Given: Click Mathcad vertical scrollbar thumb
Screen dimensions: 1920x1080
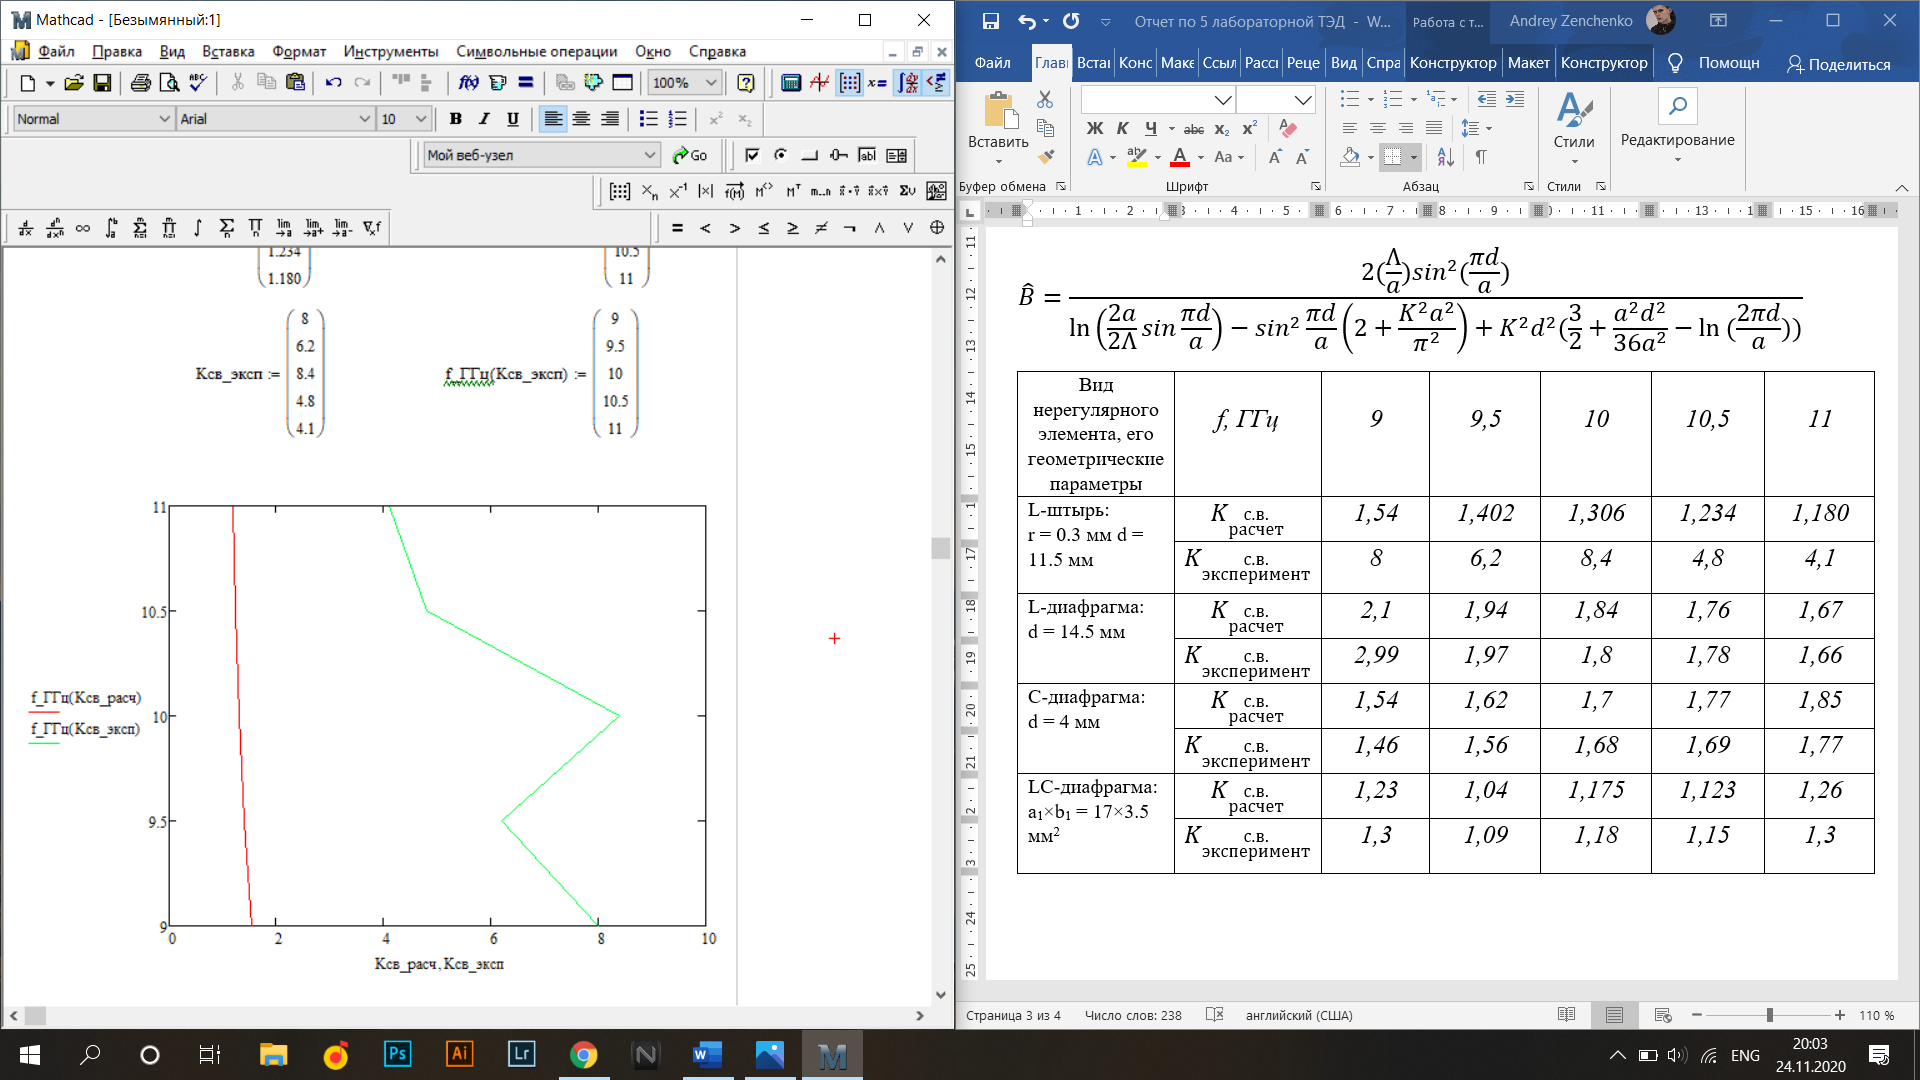Looking at the screenshot, I should pos(940,548).
